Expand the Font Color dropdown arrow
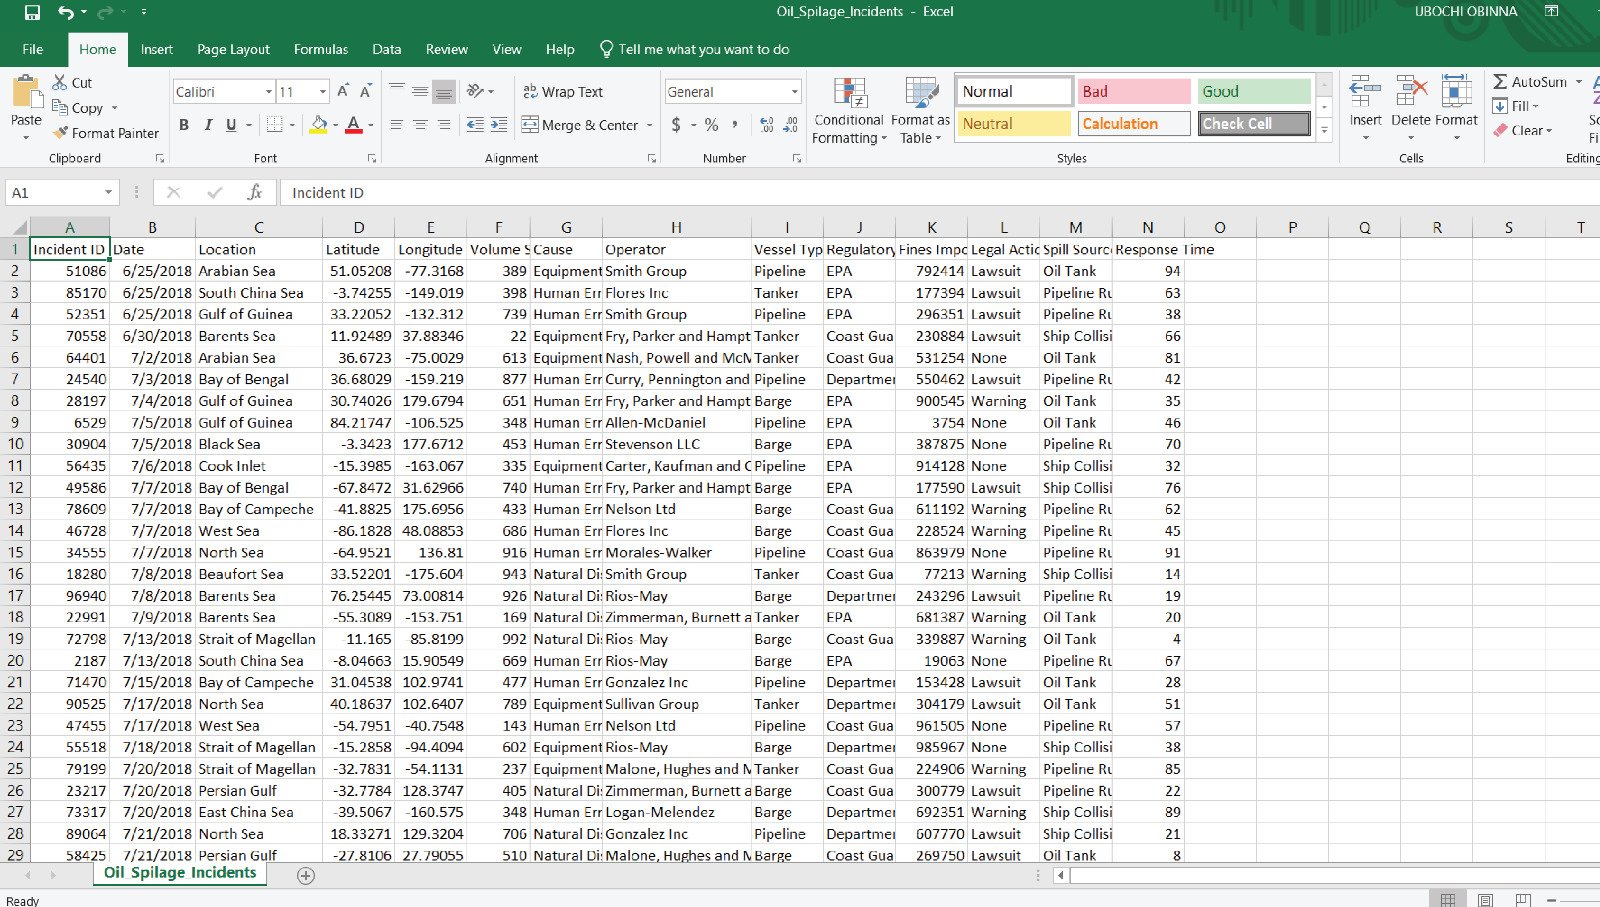The image size is (1600, 907). 371,125
